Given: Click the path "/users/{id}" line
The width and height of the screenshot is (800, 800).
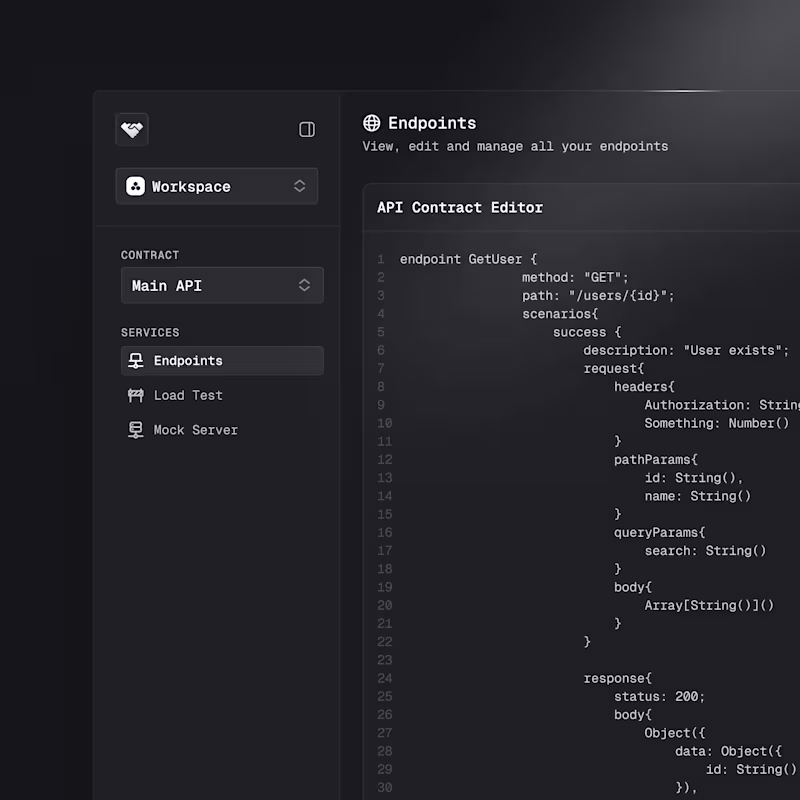Looking at the screenshot, I should point(597,296).
